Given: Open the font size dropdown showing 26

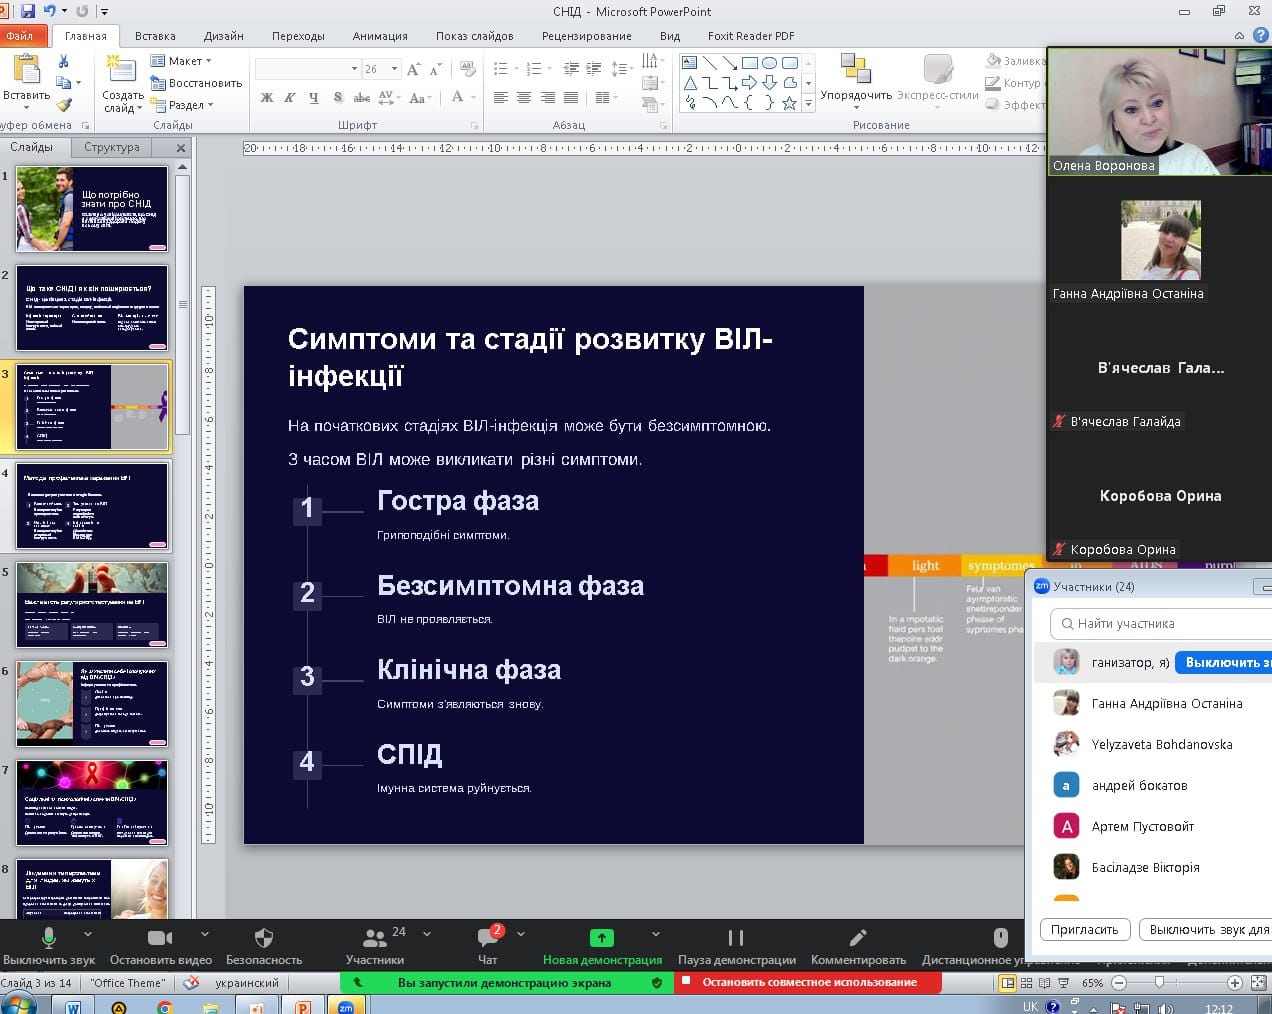Looking at the screenshot, I should [394, 69].
